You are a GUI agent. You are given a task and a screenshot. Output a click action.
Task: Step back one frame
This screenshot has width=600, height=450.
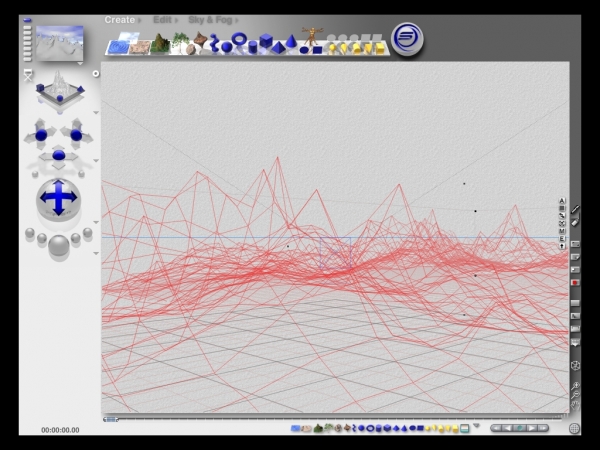click(507, 428)
